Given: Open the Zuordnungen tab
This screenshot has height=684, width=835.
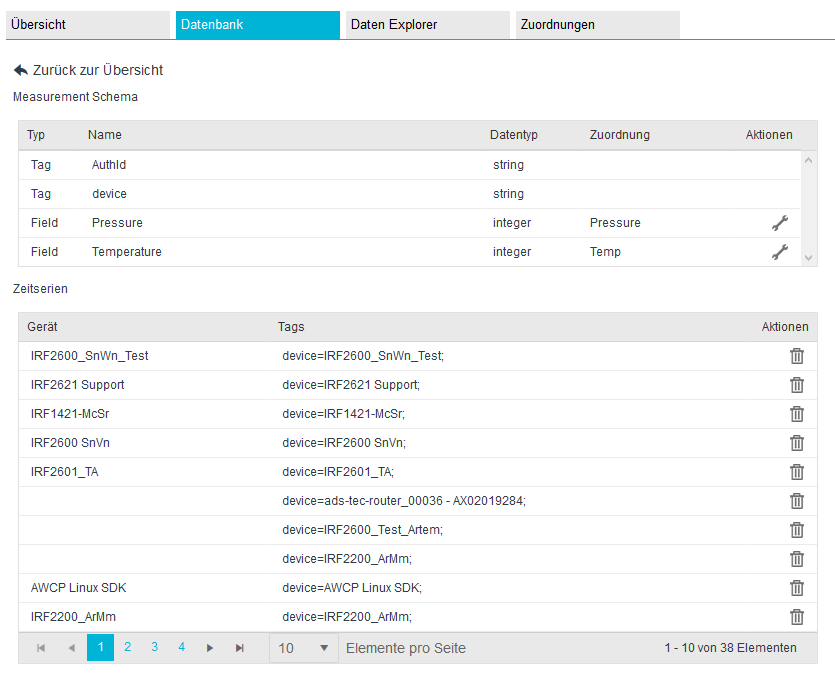Looking at the screenshot, I should point(597,25).
